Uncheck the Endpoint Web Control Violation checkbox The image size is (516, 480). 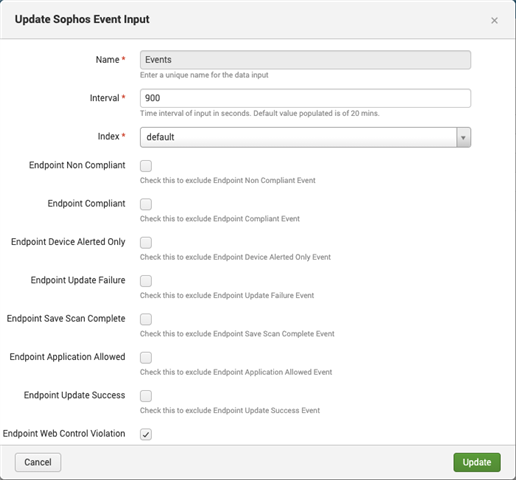[146, 434]
